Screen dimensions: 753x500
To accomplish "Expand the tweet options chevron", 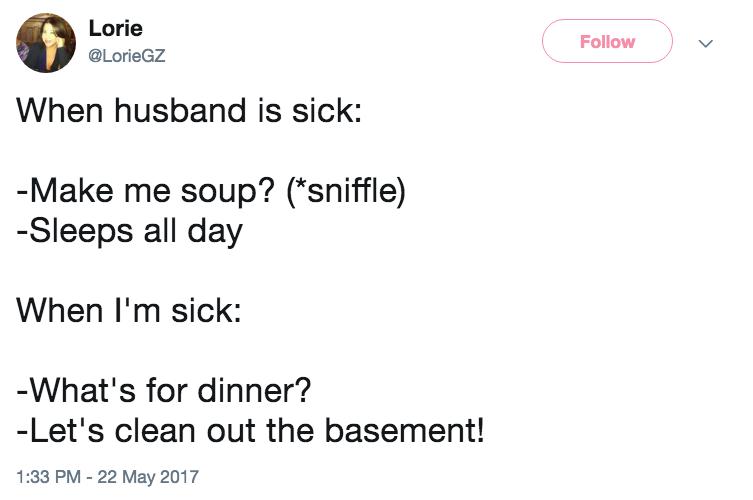I will (705, 43).
